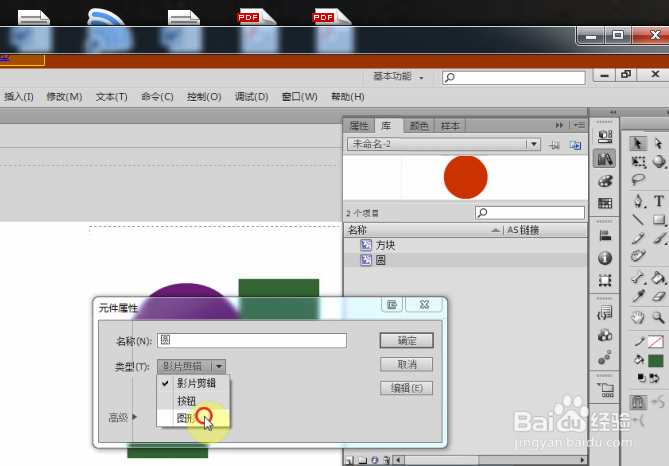The height and width of the screenshot is (466, 669).
Task: Switch to the 属性 tab
Action: tap(358, 126)
